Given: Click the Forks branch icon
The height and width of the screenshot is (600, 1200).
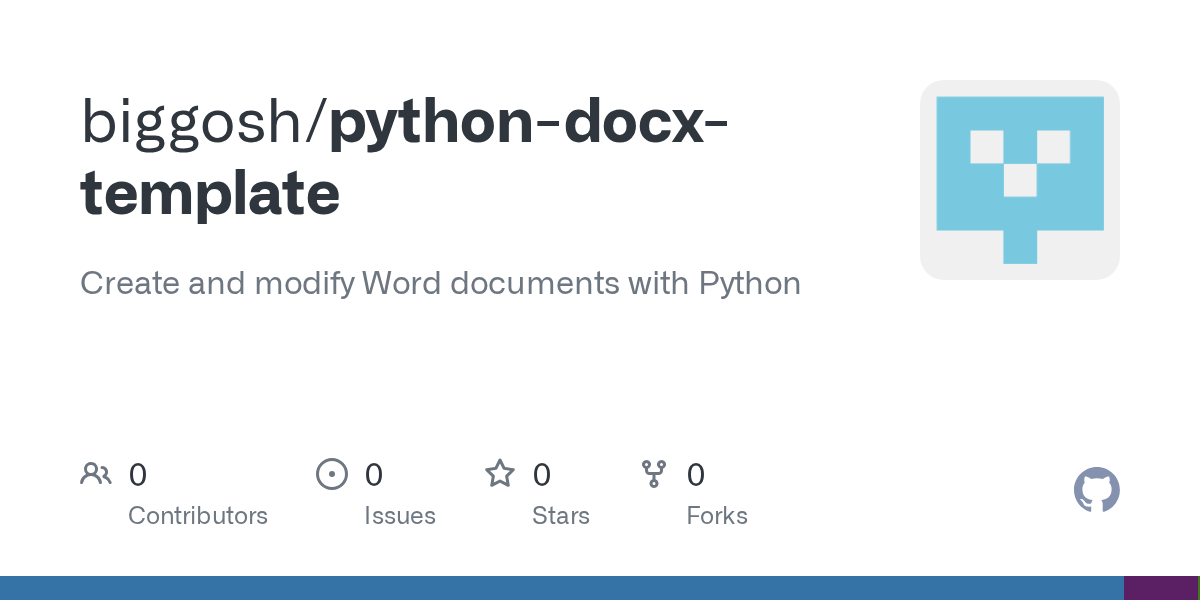Looking at the screenshot, I should point(654,474).
